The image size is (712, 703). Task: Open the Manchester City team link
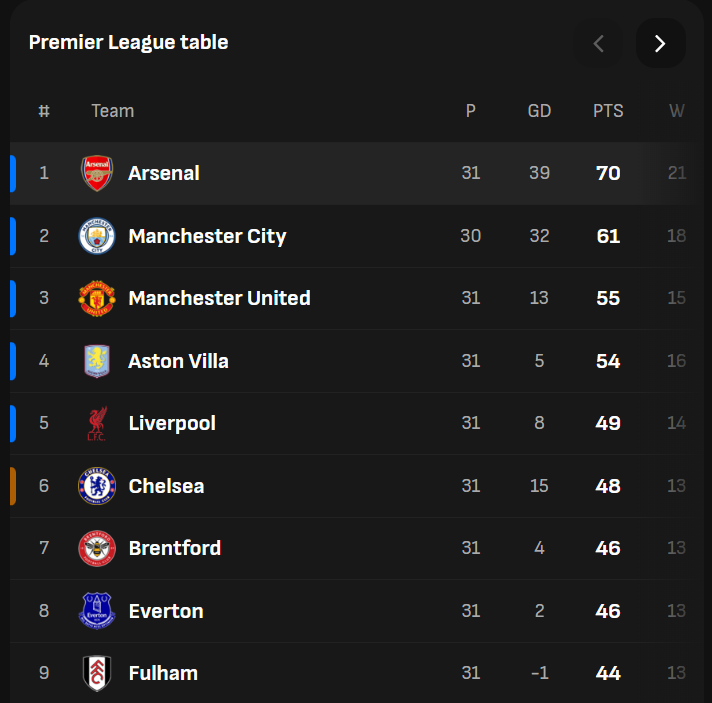click(207, 236)
